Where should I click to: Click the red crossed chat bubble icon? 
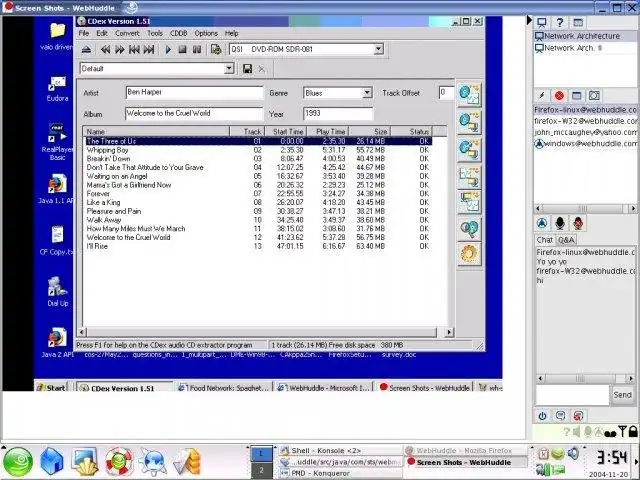(578, 416)
